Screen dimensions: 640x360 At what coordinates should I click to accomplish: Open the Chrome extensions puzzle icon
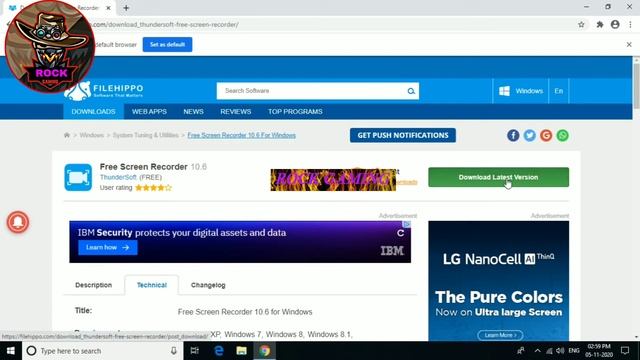point(600,24)
